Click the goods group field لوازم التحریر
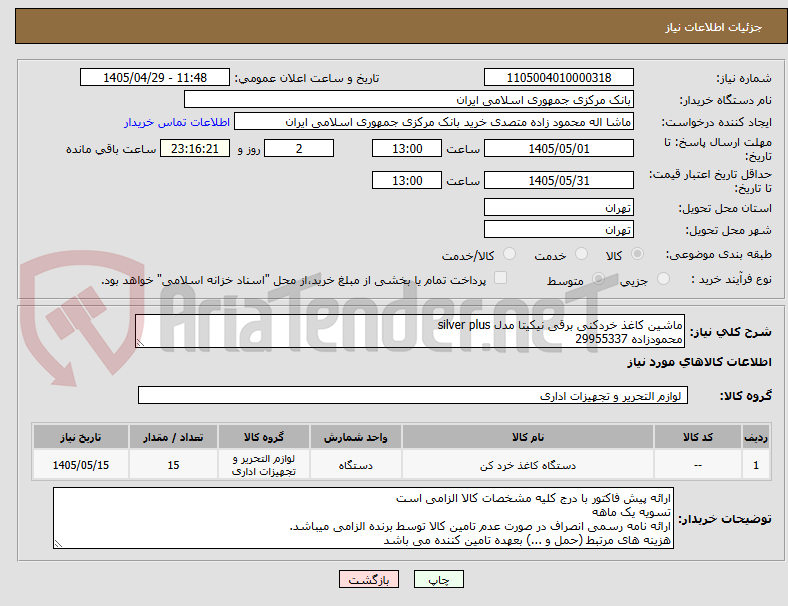Image resolution: width=788 pixels, height=606 pixels. coord(413,395)
